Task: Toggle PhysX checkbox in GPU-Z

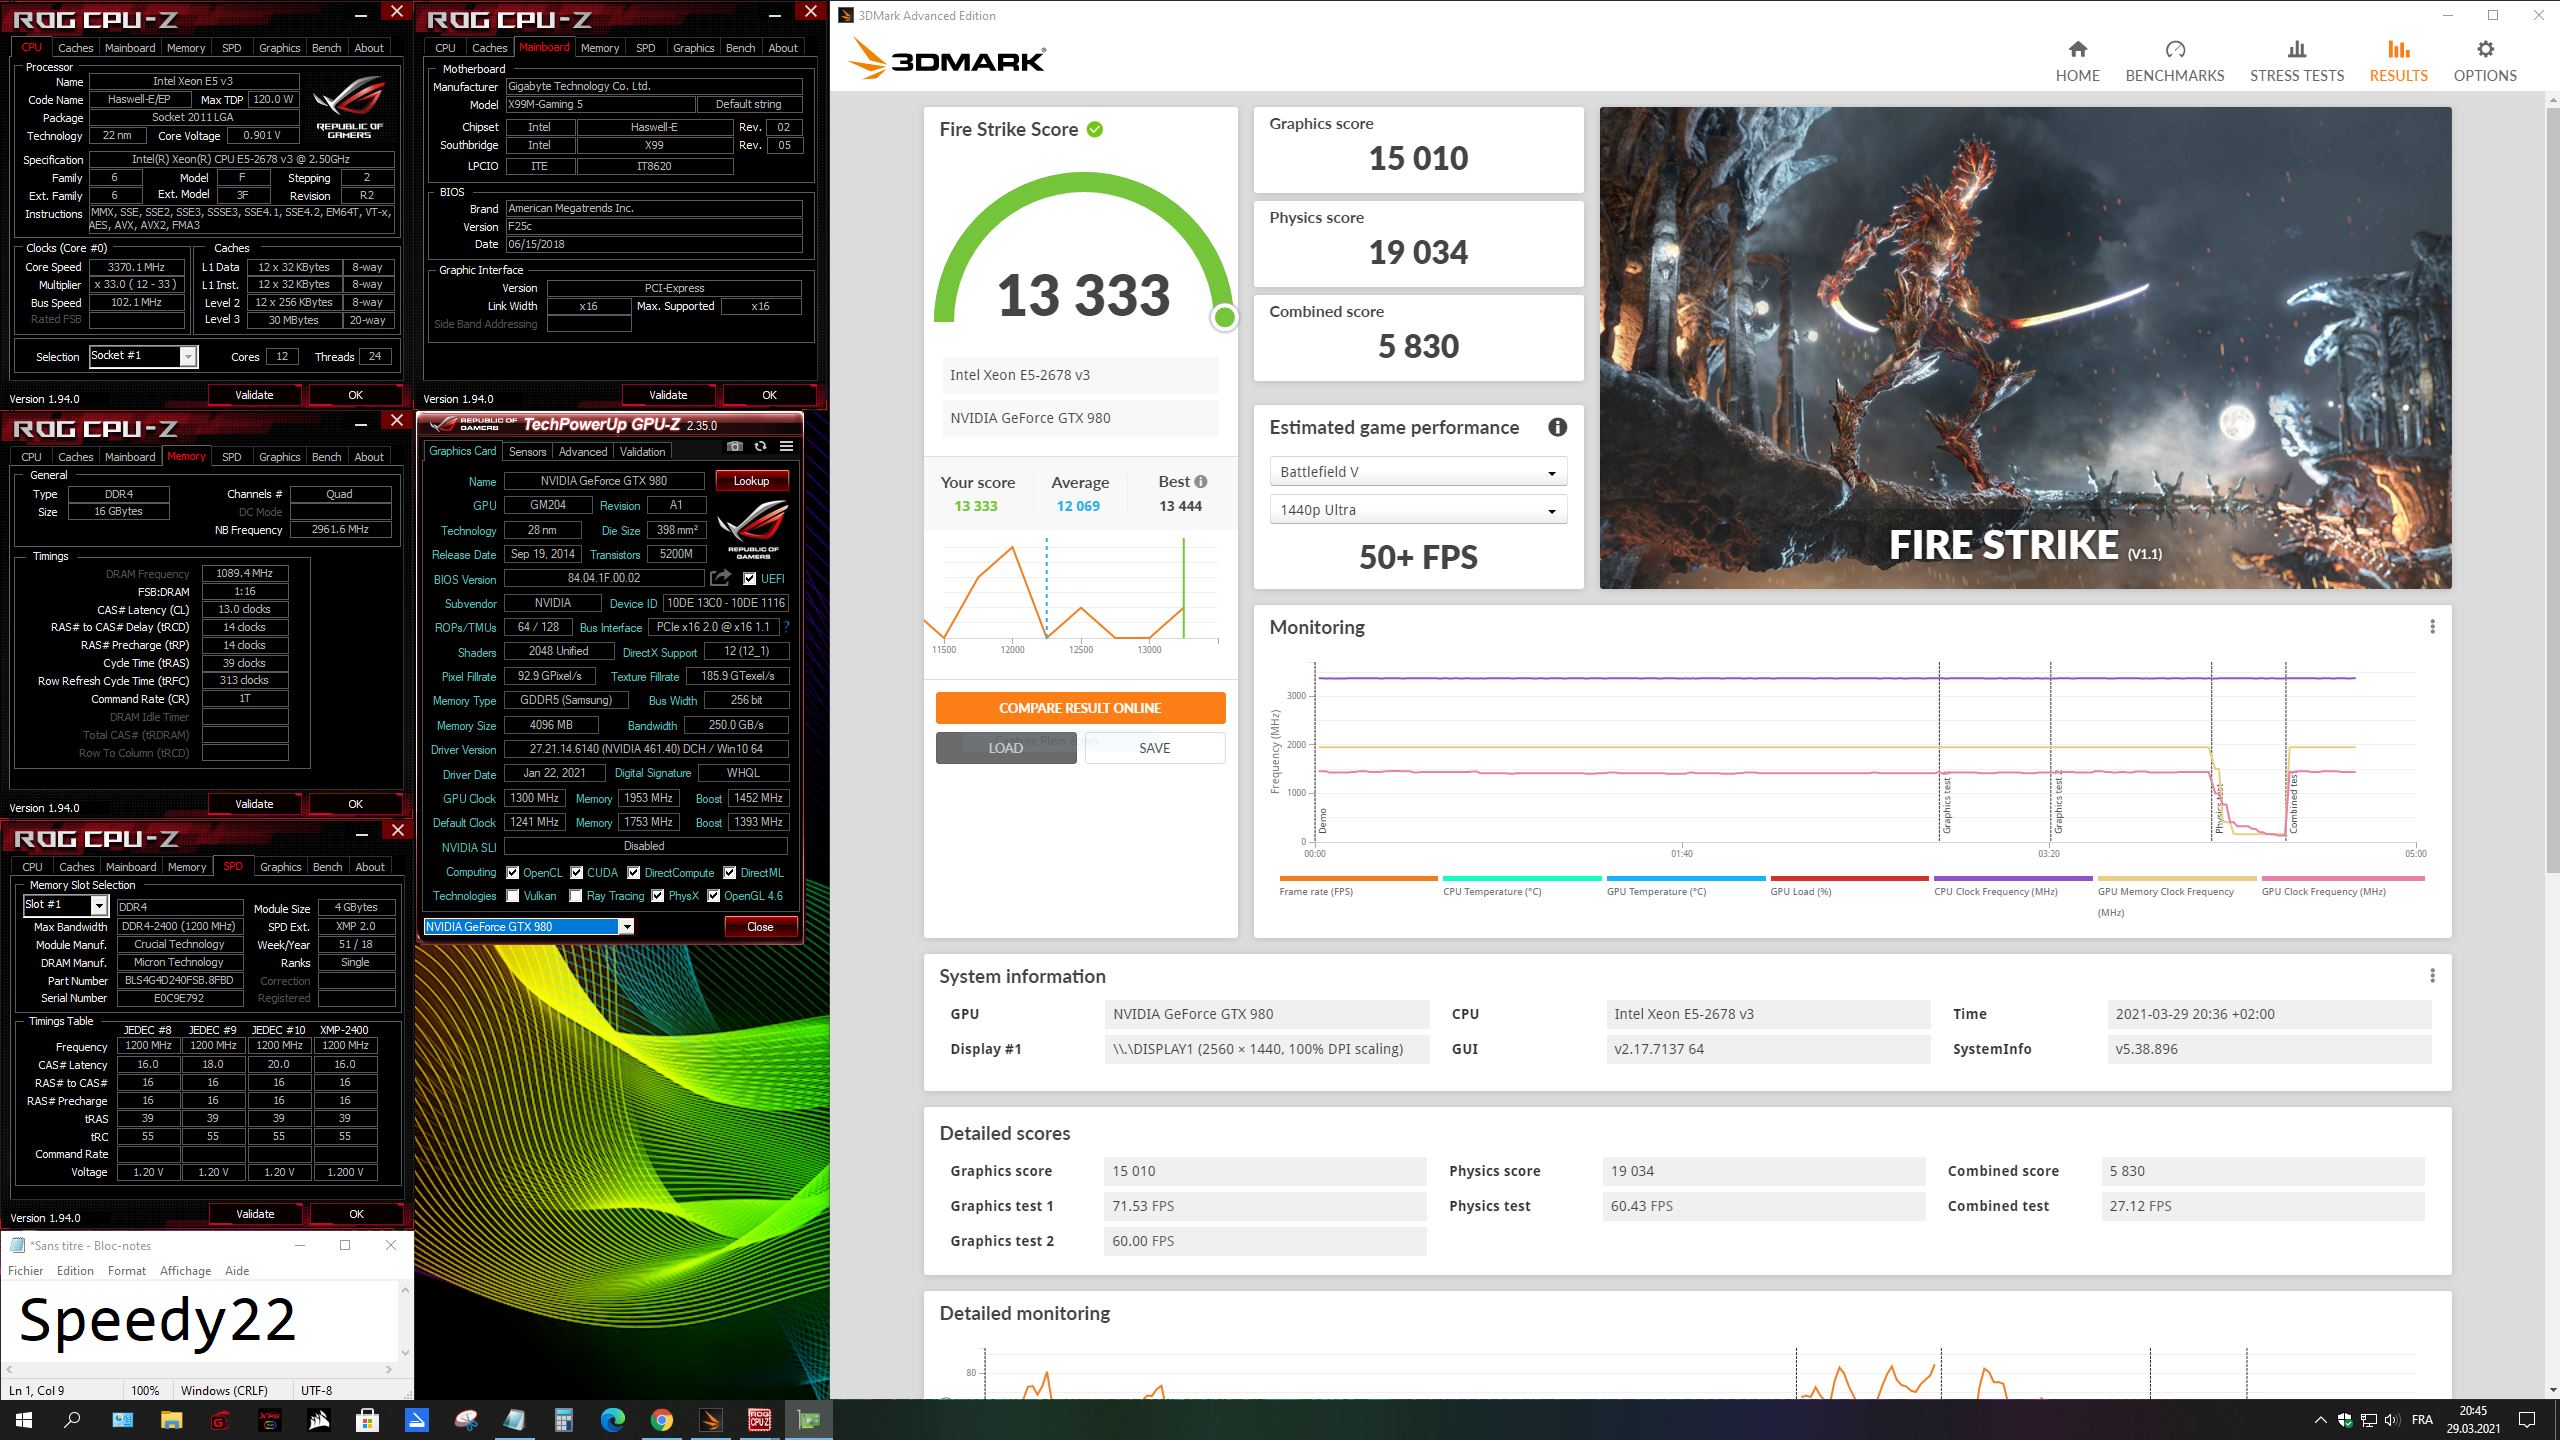Action: (x=657, y=896)
